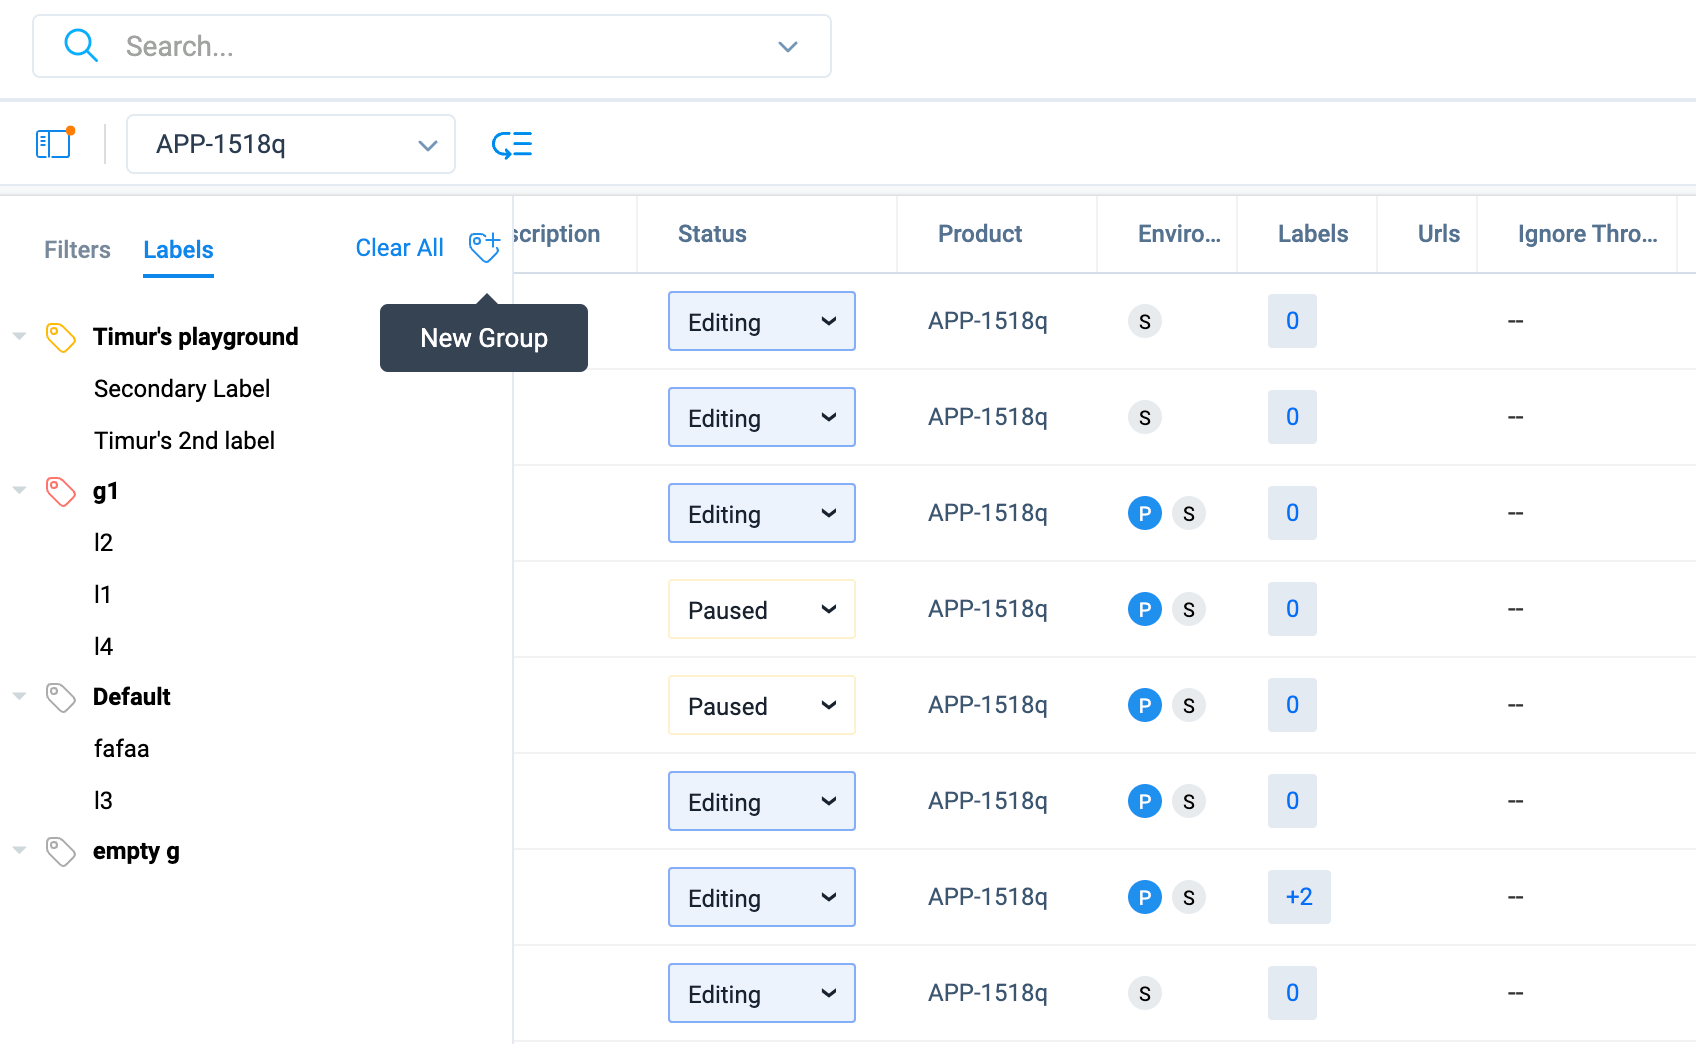Click the refresh list icon
Screen dimensions: 1696x1044
point(512,145)
